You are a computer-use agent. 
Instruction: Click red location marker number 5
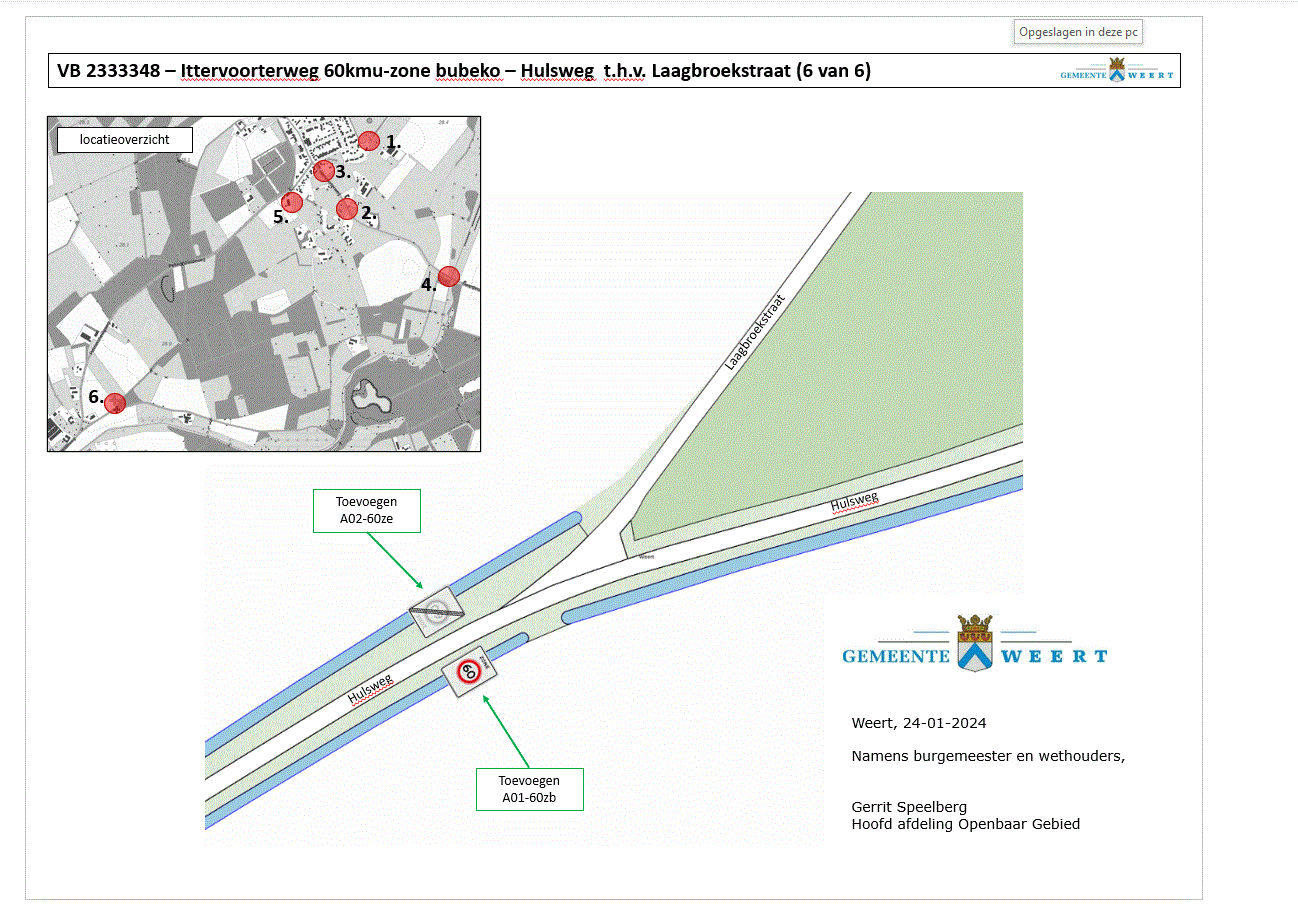coord(292,202)
